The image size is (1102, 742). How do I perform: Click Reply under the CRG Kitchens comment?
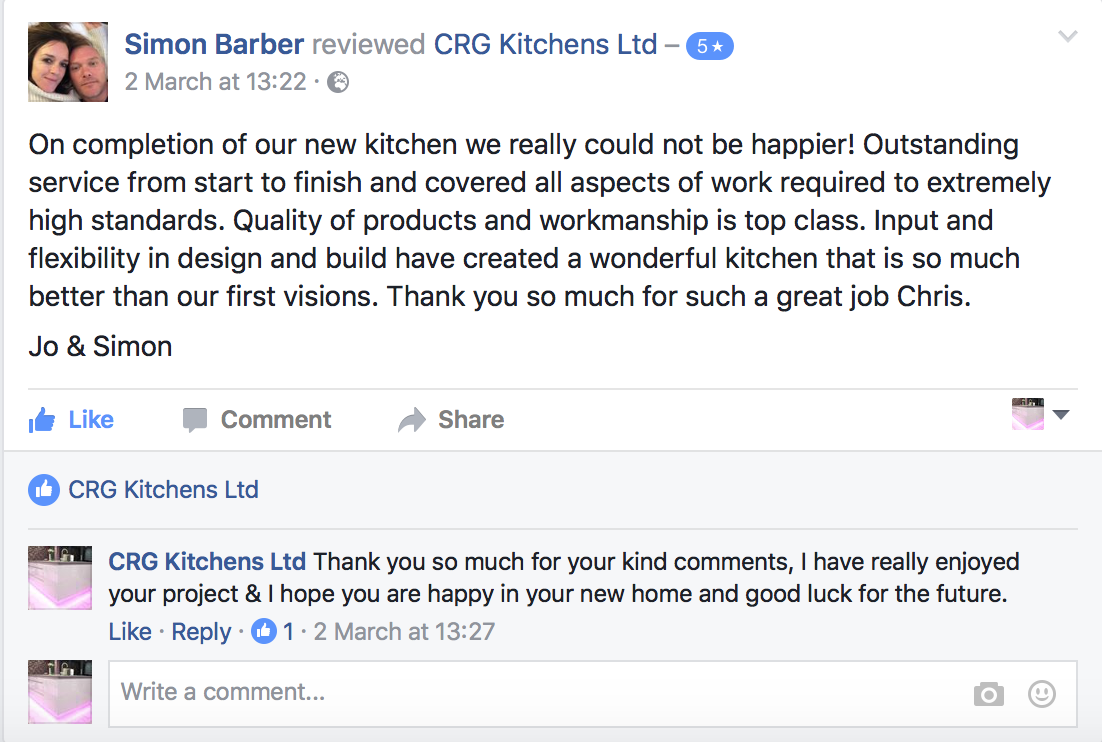point(201,632)
